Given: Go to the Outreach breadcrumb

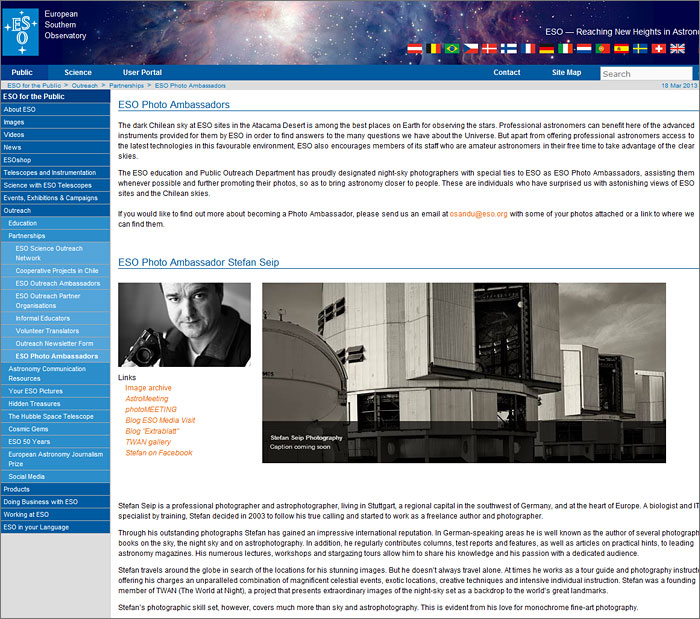Looking at the screenshot, I should point(84,86).
